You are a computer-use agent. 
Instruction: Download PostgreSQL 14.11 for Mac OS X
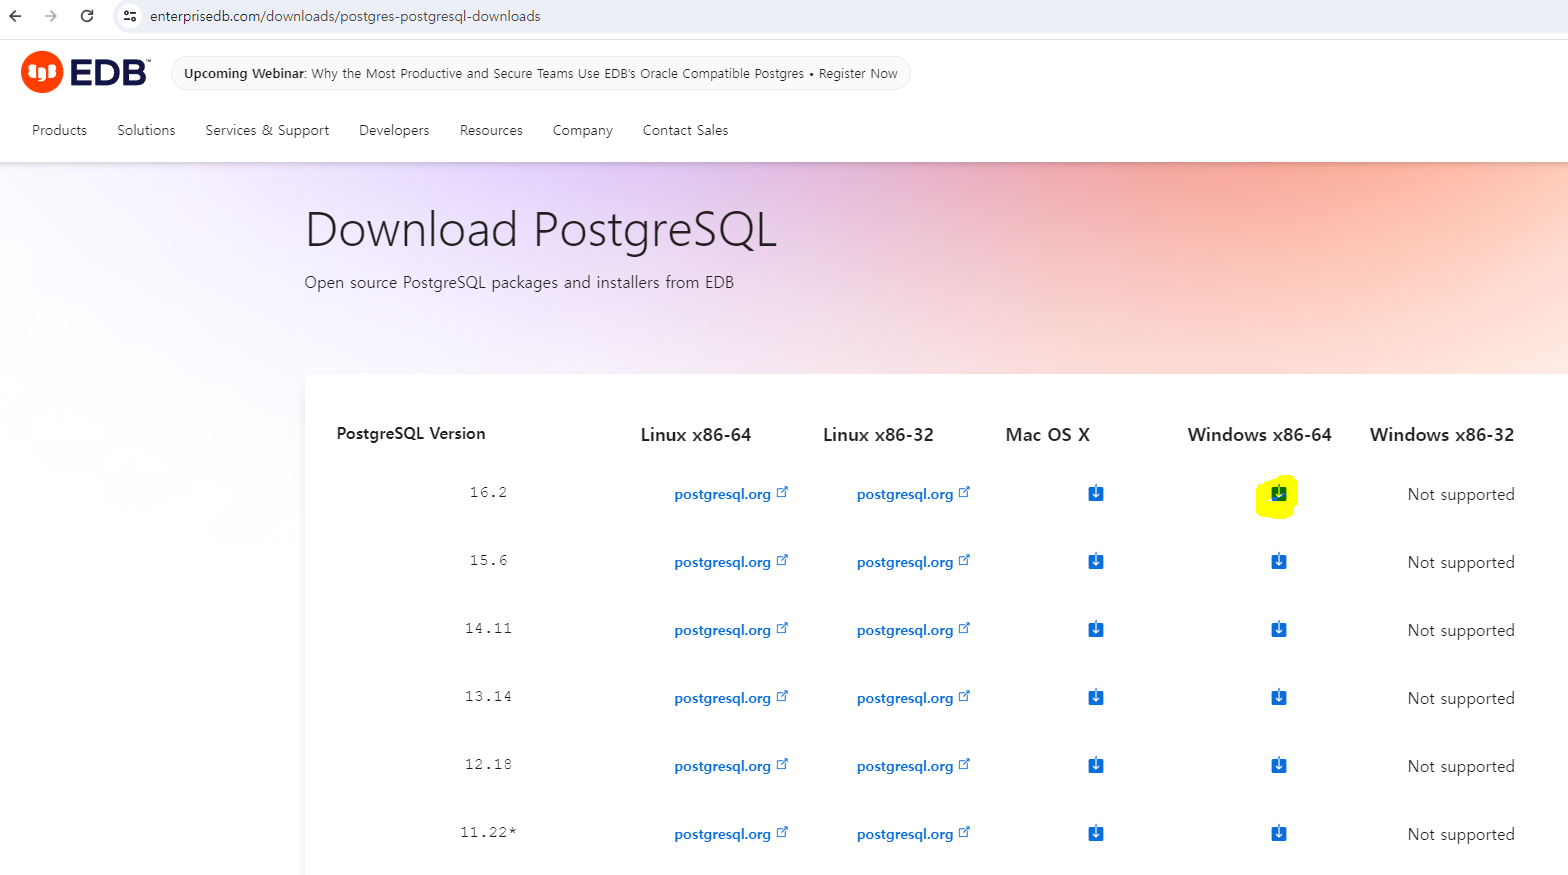1096,629
